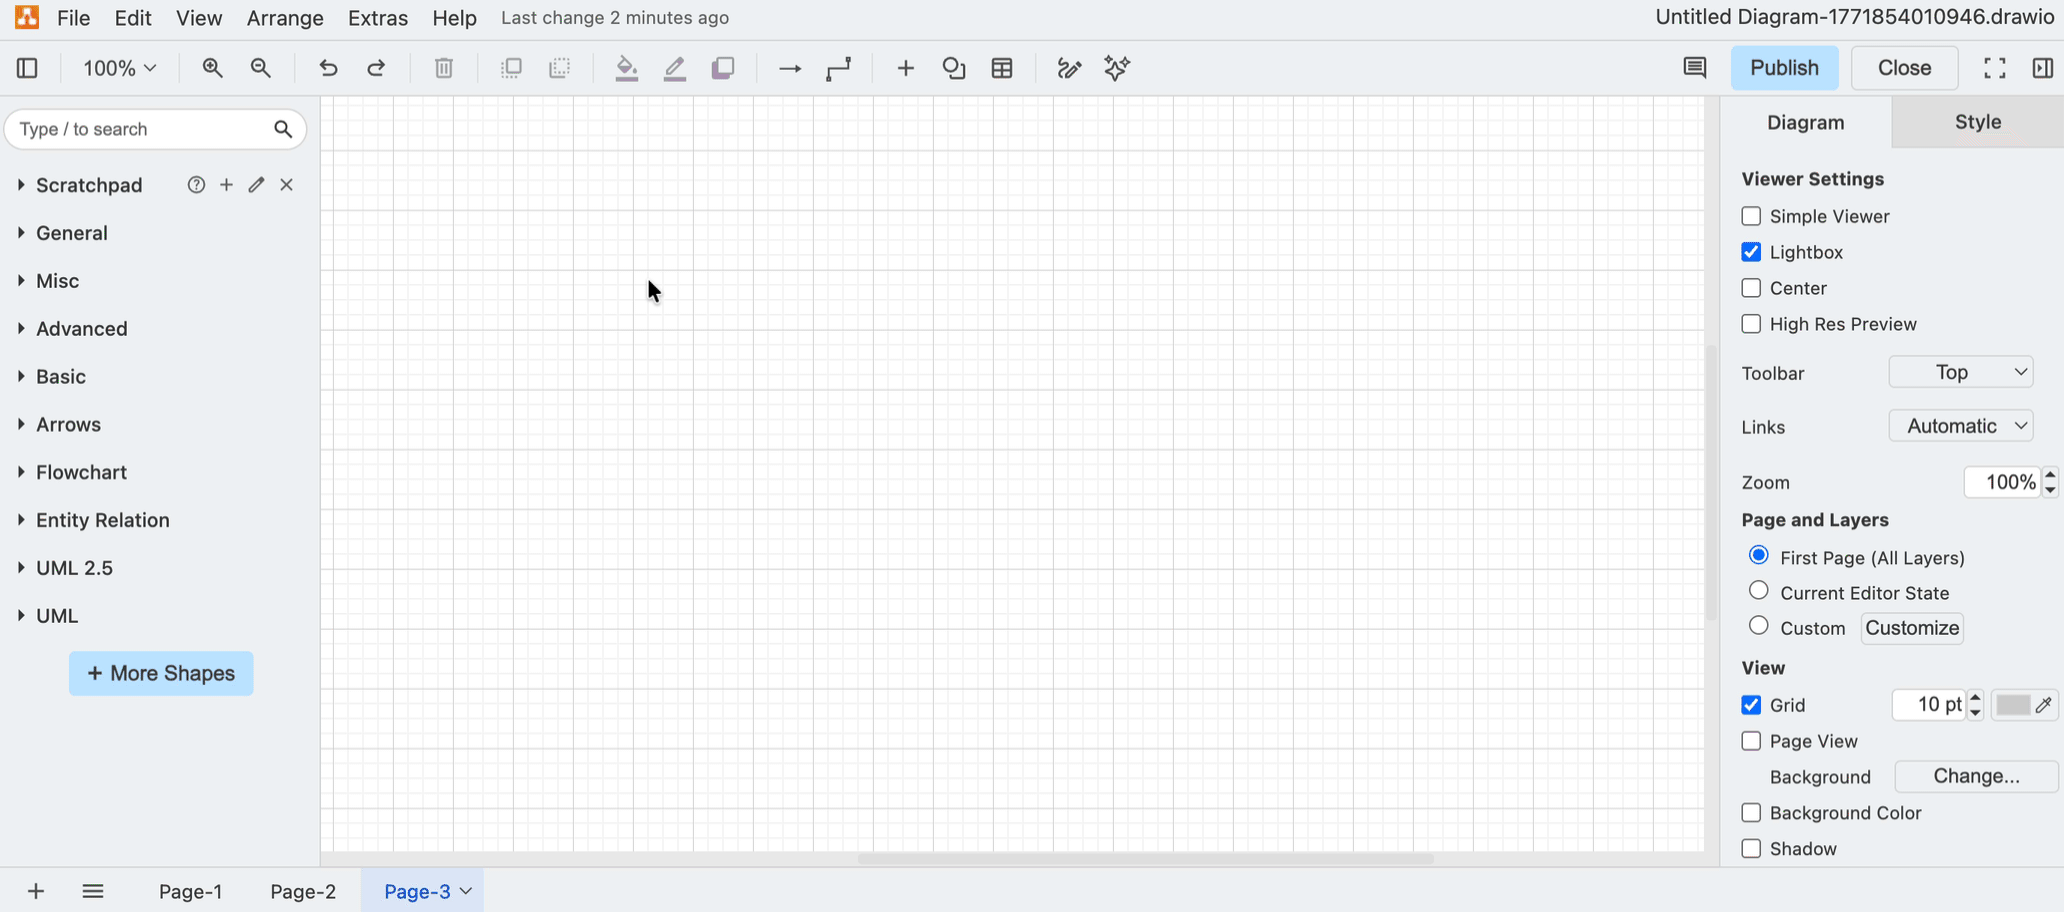Image resolution: width=2064 pixels, height=912 pixels.
Task: Edit the Scratchpad with the pencil icon
Action: [256, 185]
